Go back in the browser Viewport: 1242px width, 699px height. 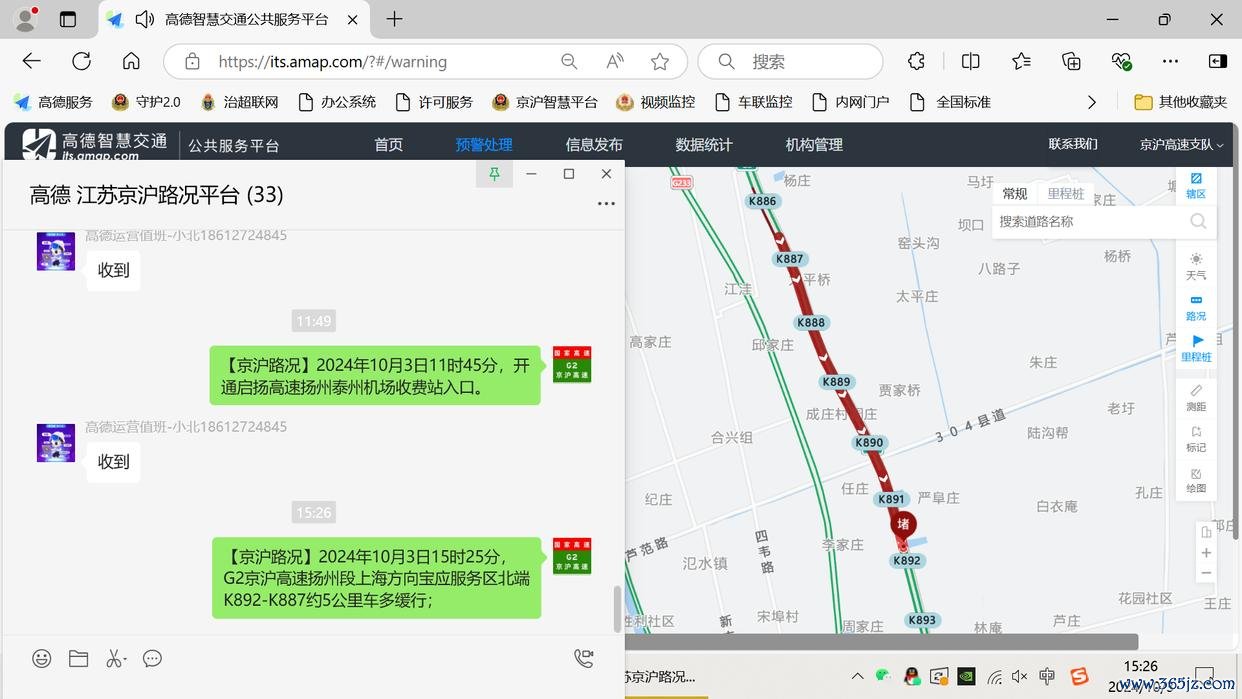[x=32, y=61]
